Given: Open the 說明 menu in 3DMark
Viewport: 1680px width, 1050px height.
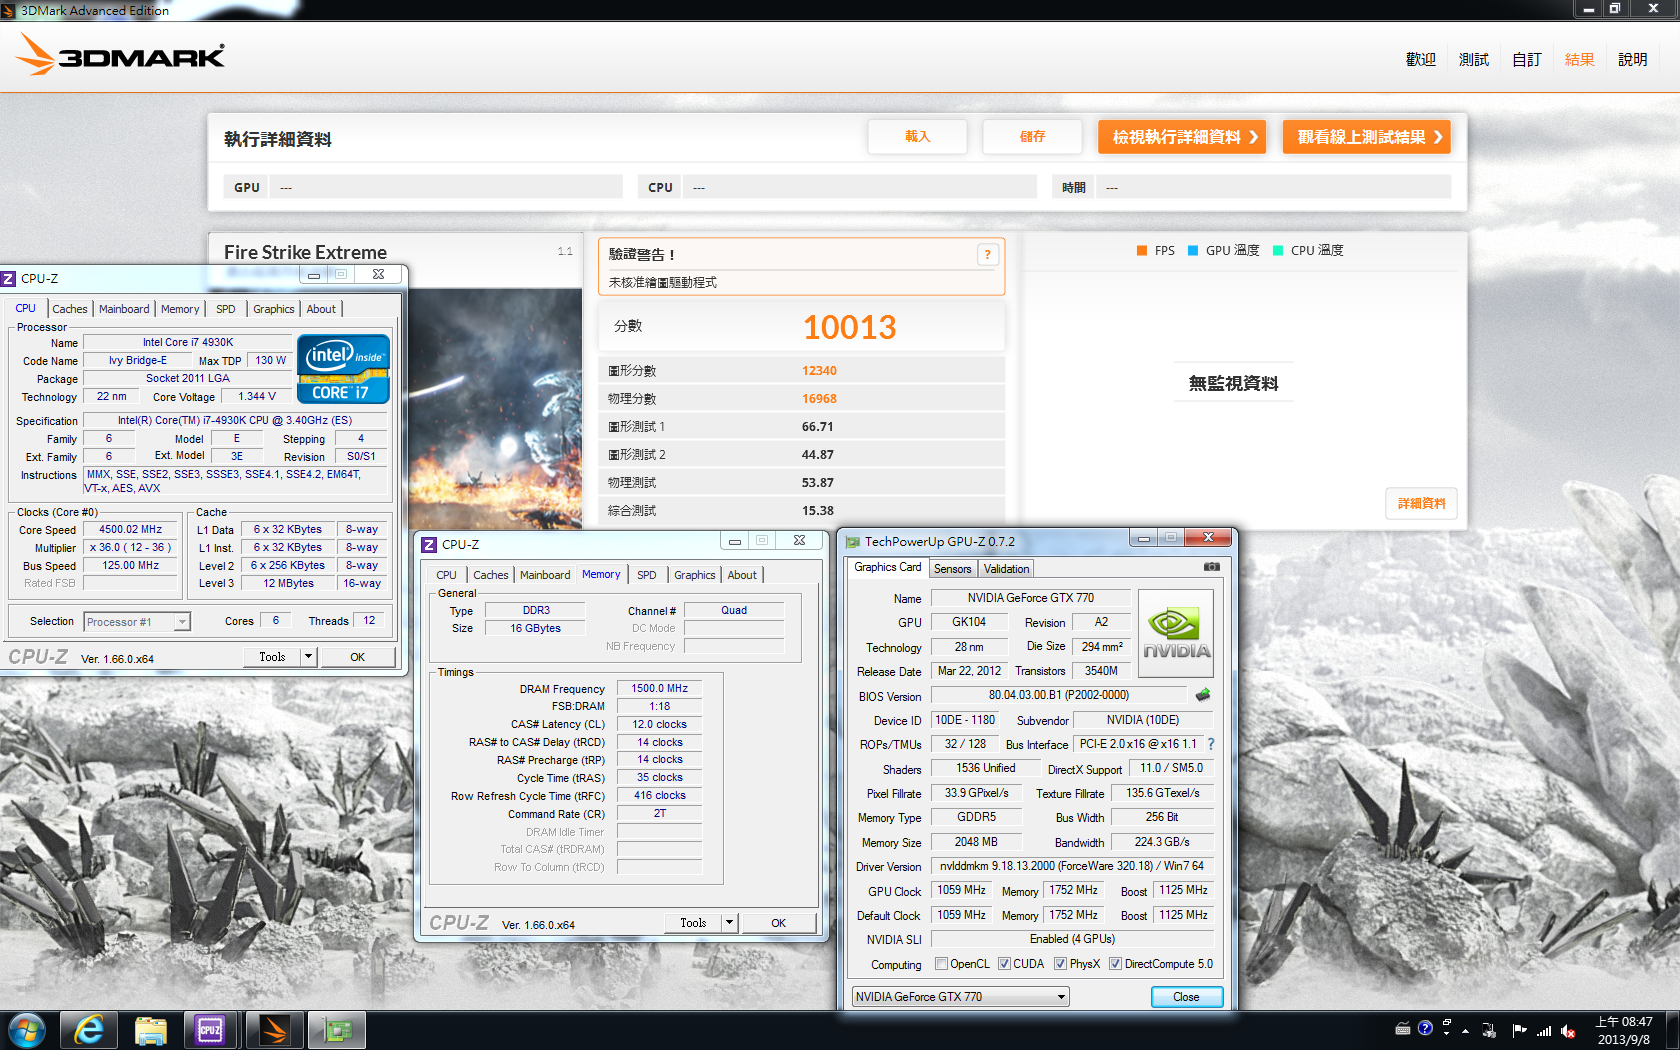Looking at the screenshot, I should tap(1633, 60).
